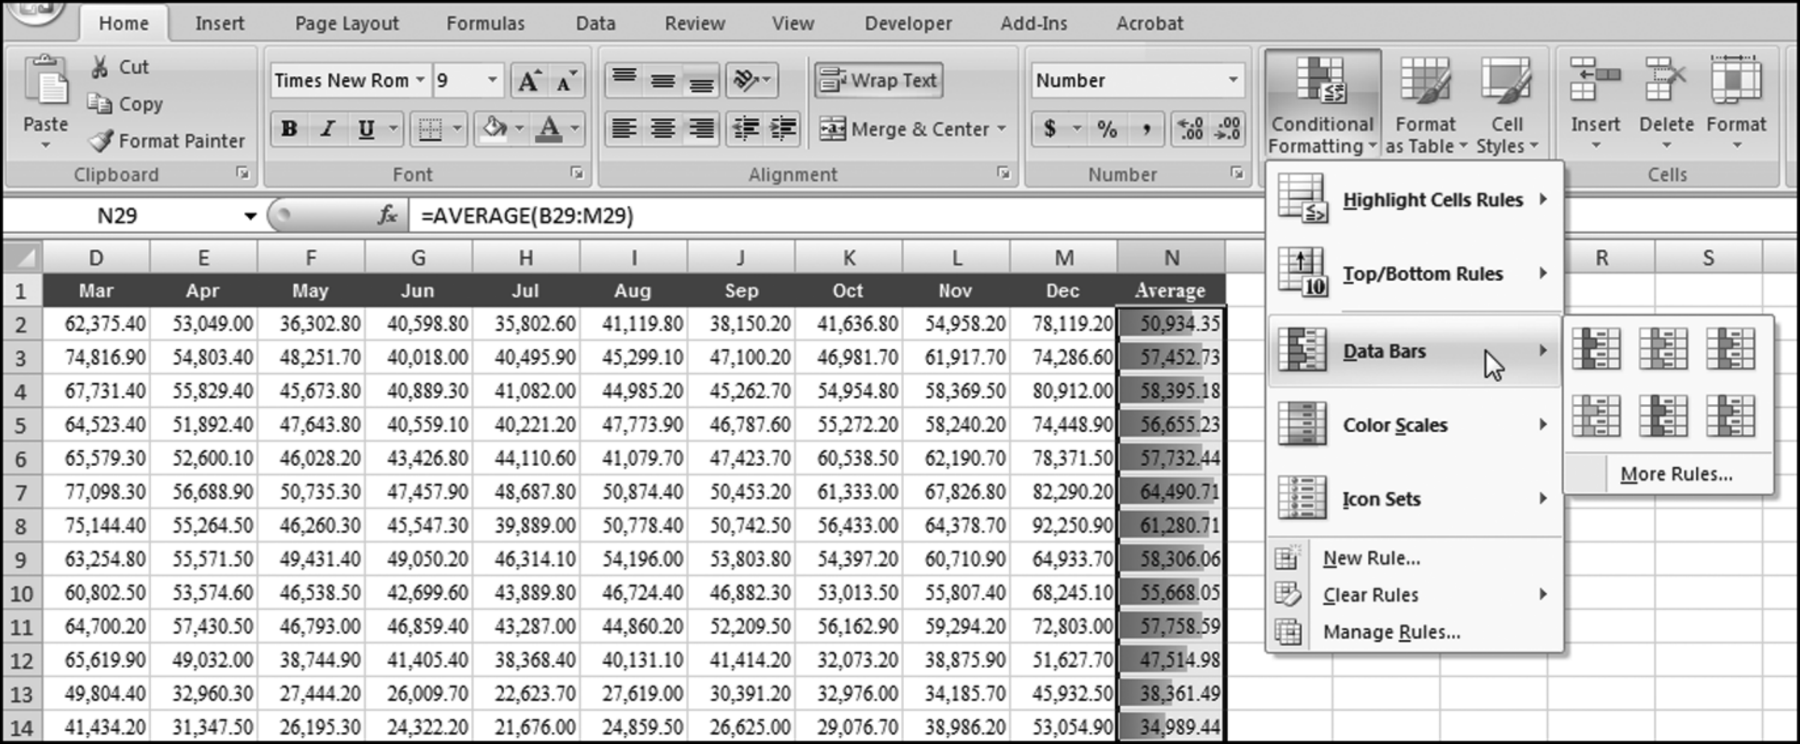
Task: Toggle horizontal Center alignment
Action: pos(662,129)
